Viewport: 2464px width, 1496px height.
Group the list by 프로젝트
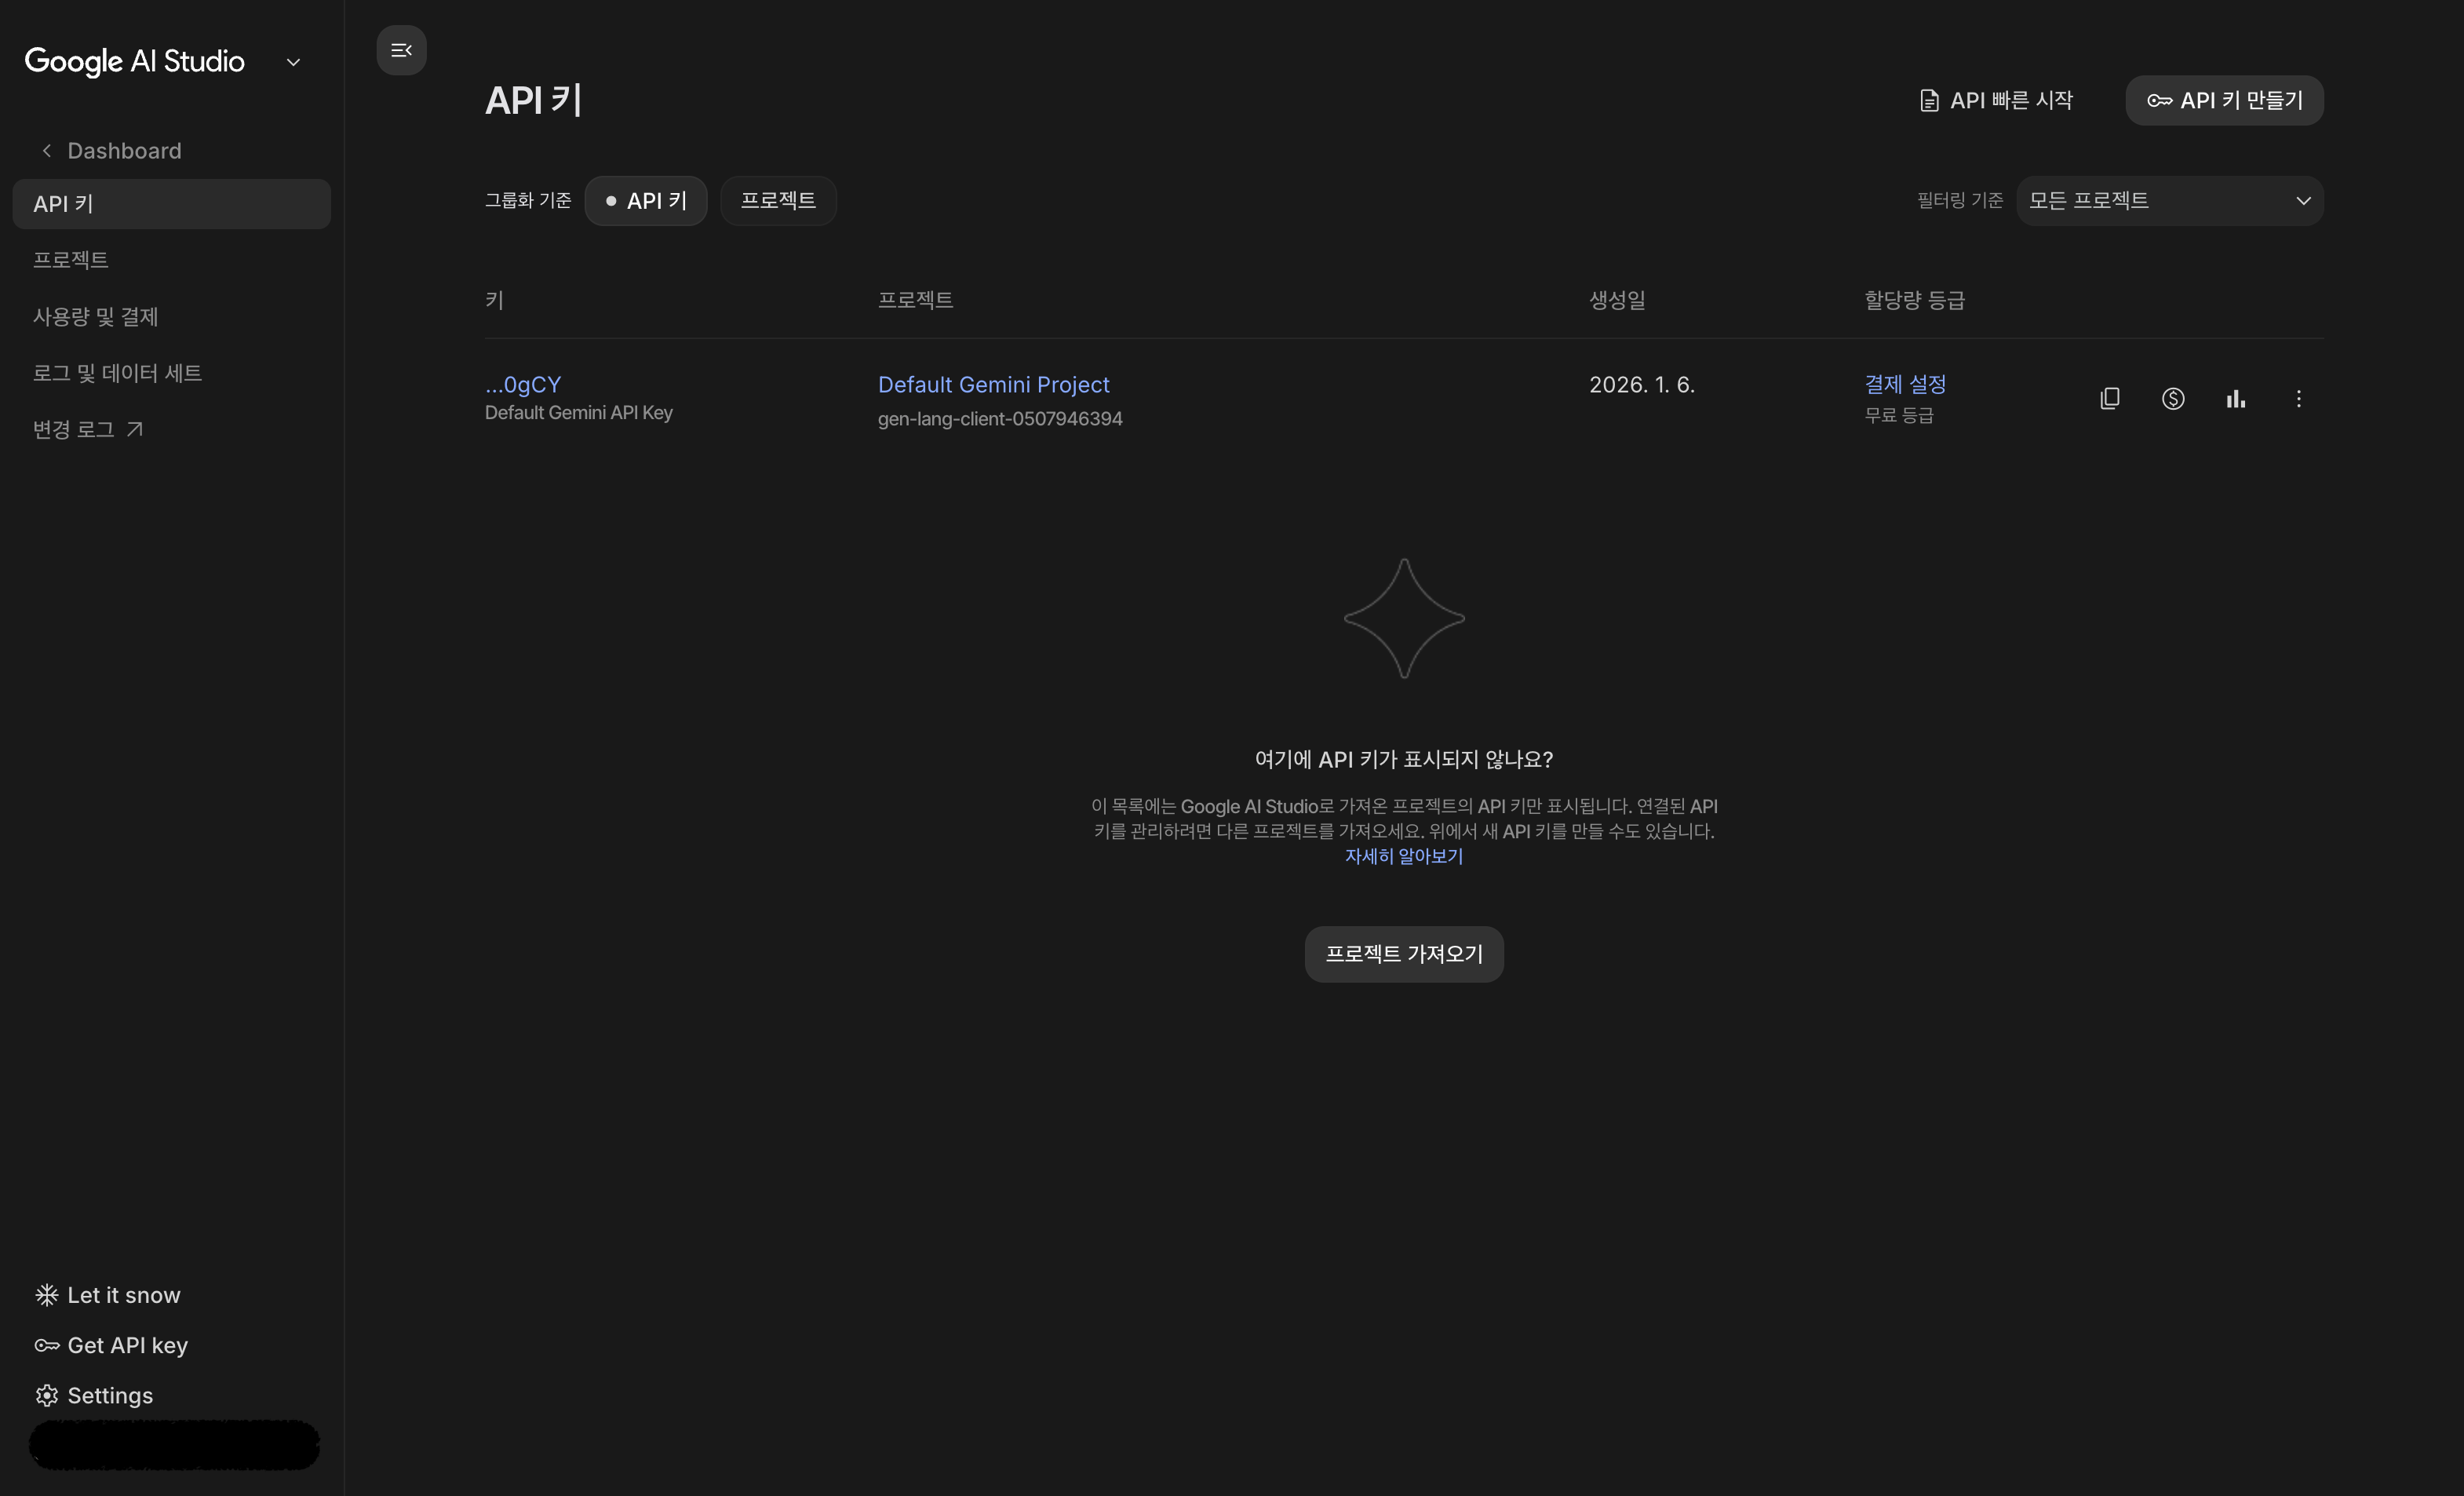pyautogui.click(x=778, y=200)
